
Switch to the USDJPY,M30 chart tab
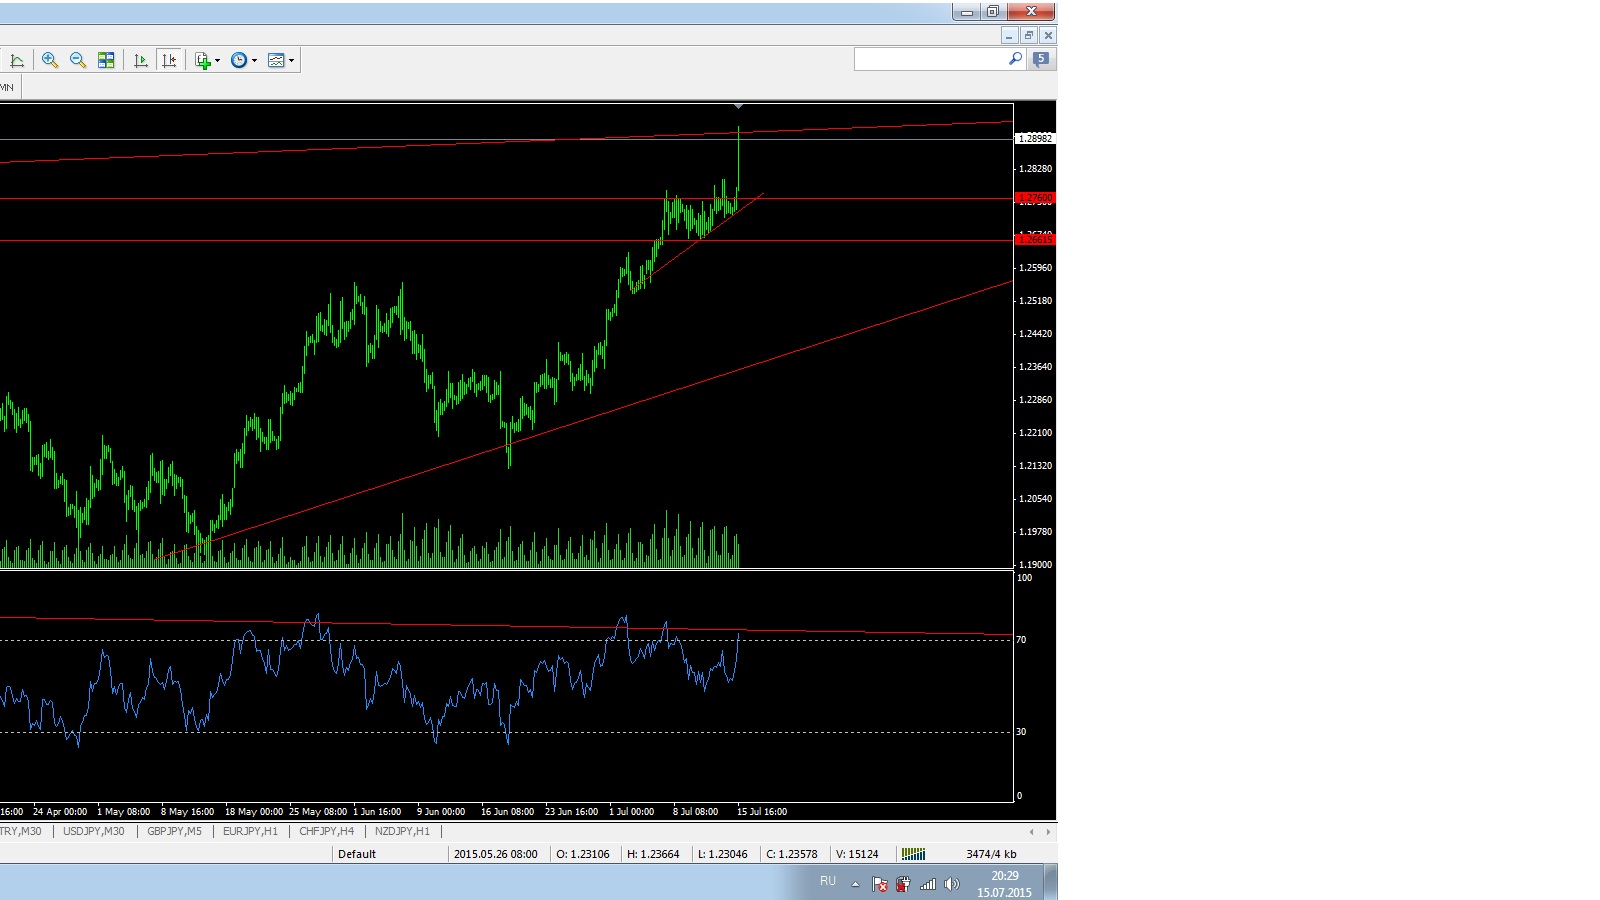[x=94, y=831]
